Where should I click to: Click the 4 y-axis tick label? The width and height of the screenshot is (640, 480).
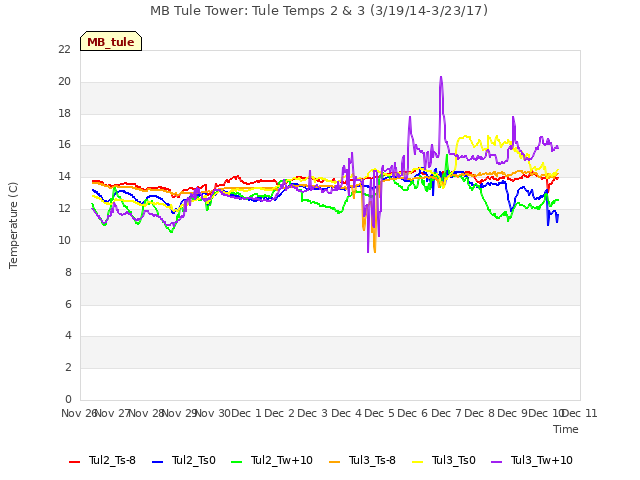coord(68,336)
